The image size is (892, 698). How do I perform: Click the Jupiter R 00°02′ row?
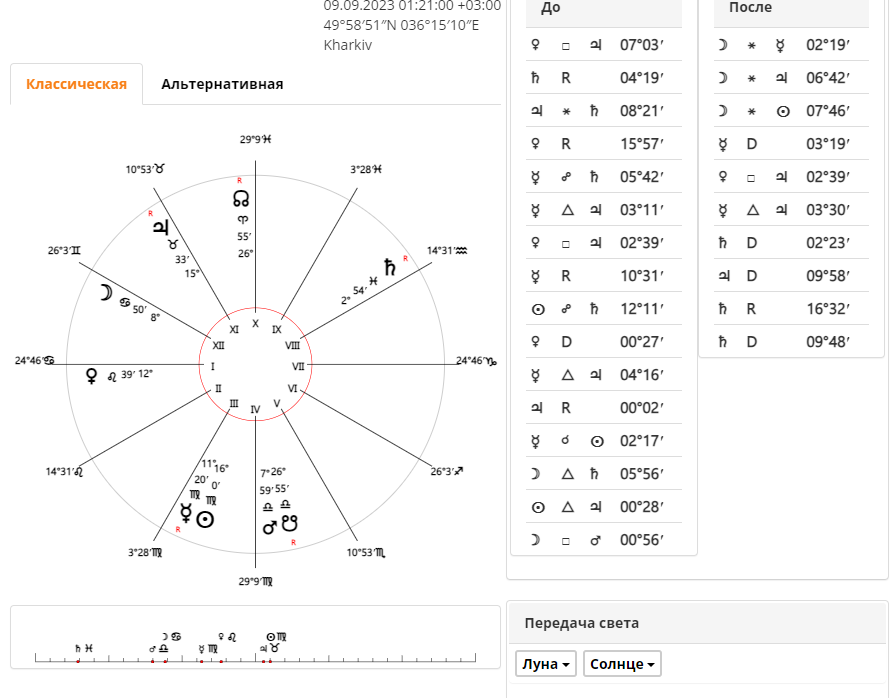click(x=604, y=408)
